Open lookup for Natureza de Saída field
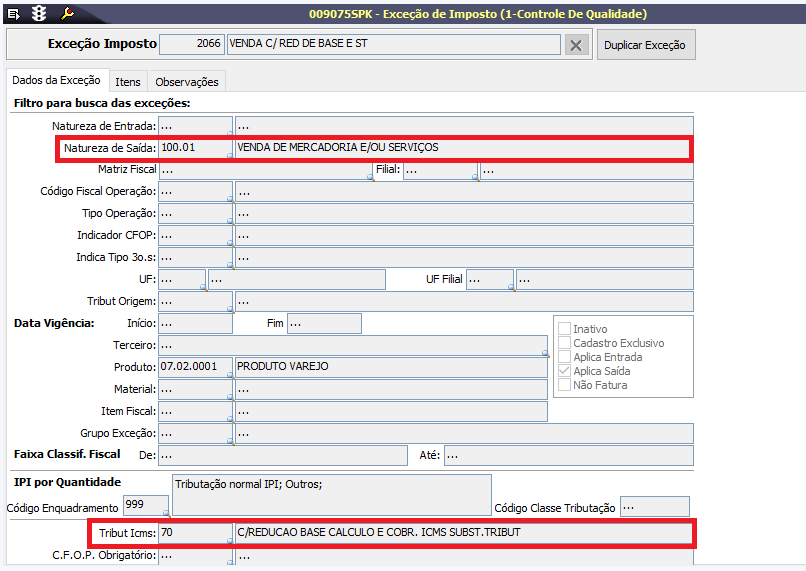This screenshot has width=806, height=571. (x=230, y=155)
